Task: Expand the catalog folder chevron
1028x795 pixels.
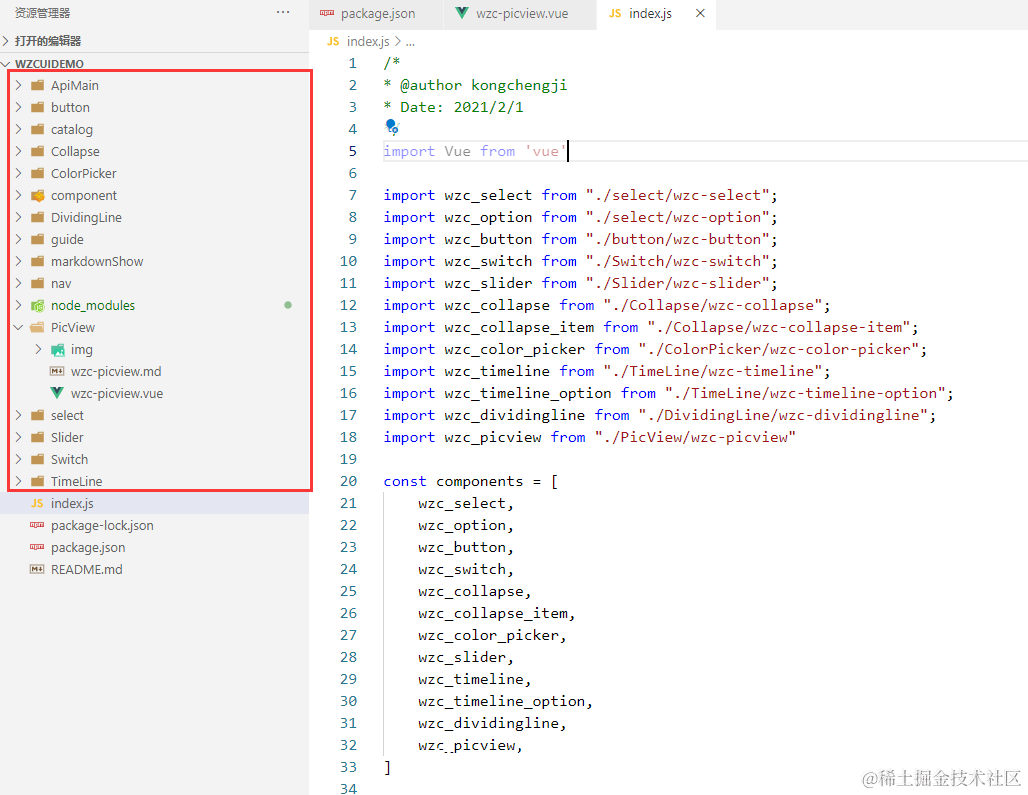Action: (x=18, y=129)
